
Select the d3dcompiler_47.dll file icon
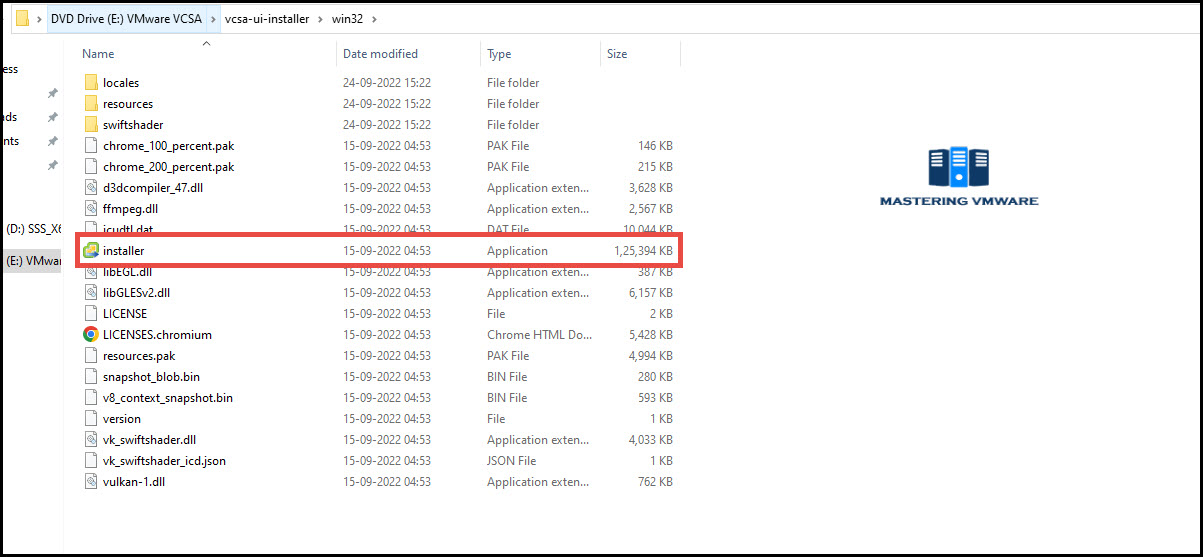click(x=91, y=188)
